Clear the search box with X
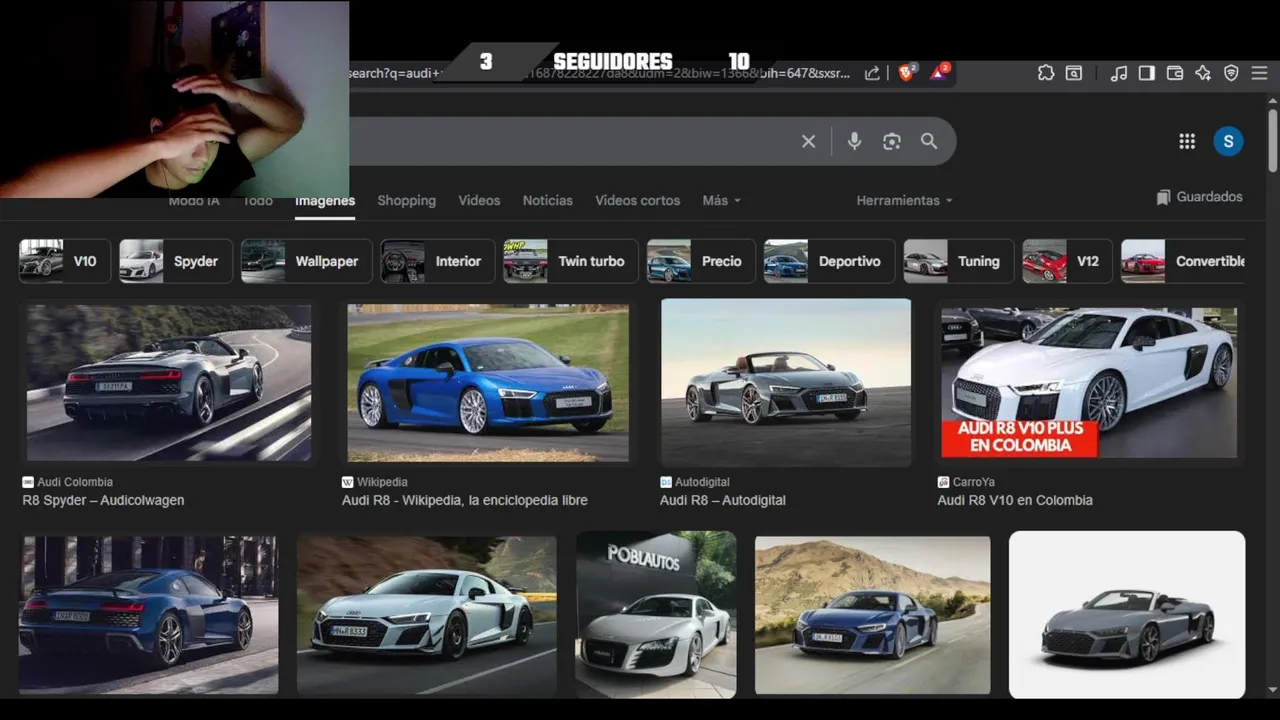The height and width of the screenshot is (720, 1280). pyautogui.click(x=809, y=142)
